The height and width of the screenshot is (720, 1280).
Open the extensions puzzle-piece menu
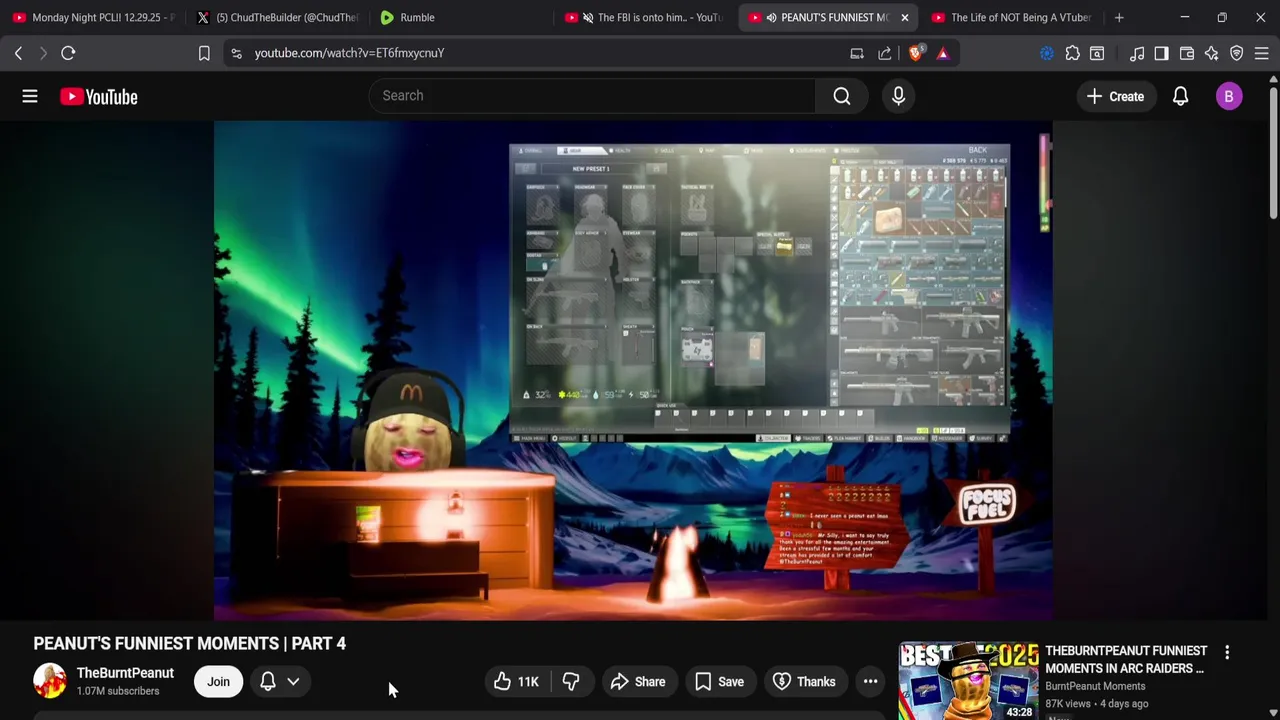pos(1072,53)
